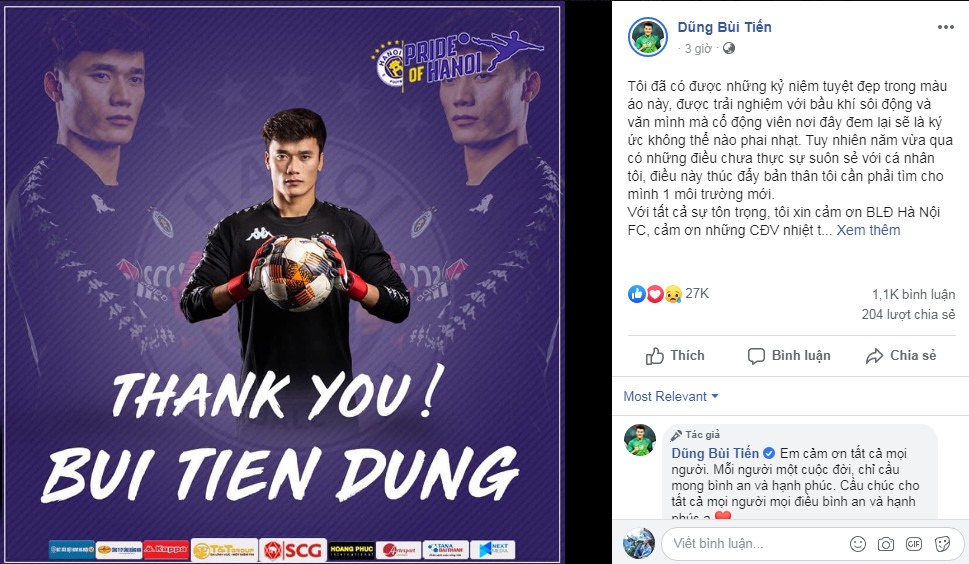Open the emoji picker in comment box
The width and height of the screenshot is (969, 564).
pyautogui.click(x=858, y=544)
